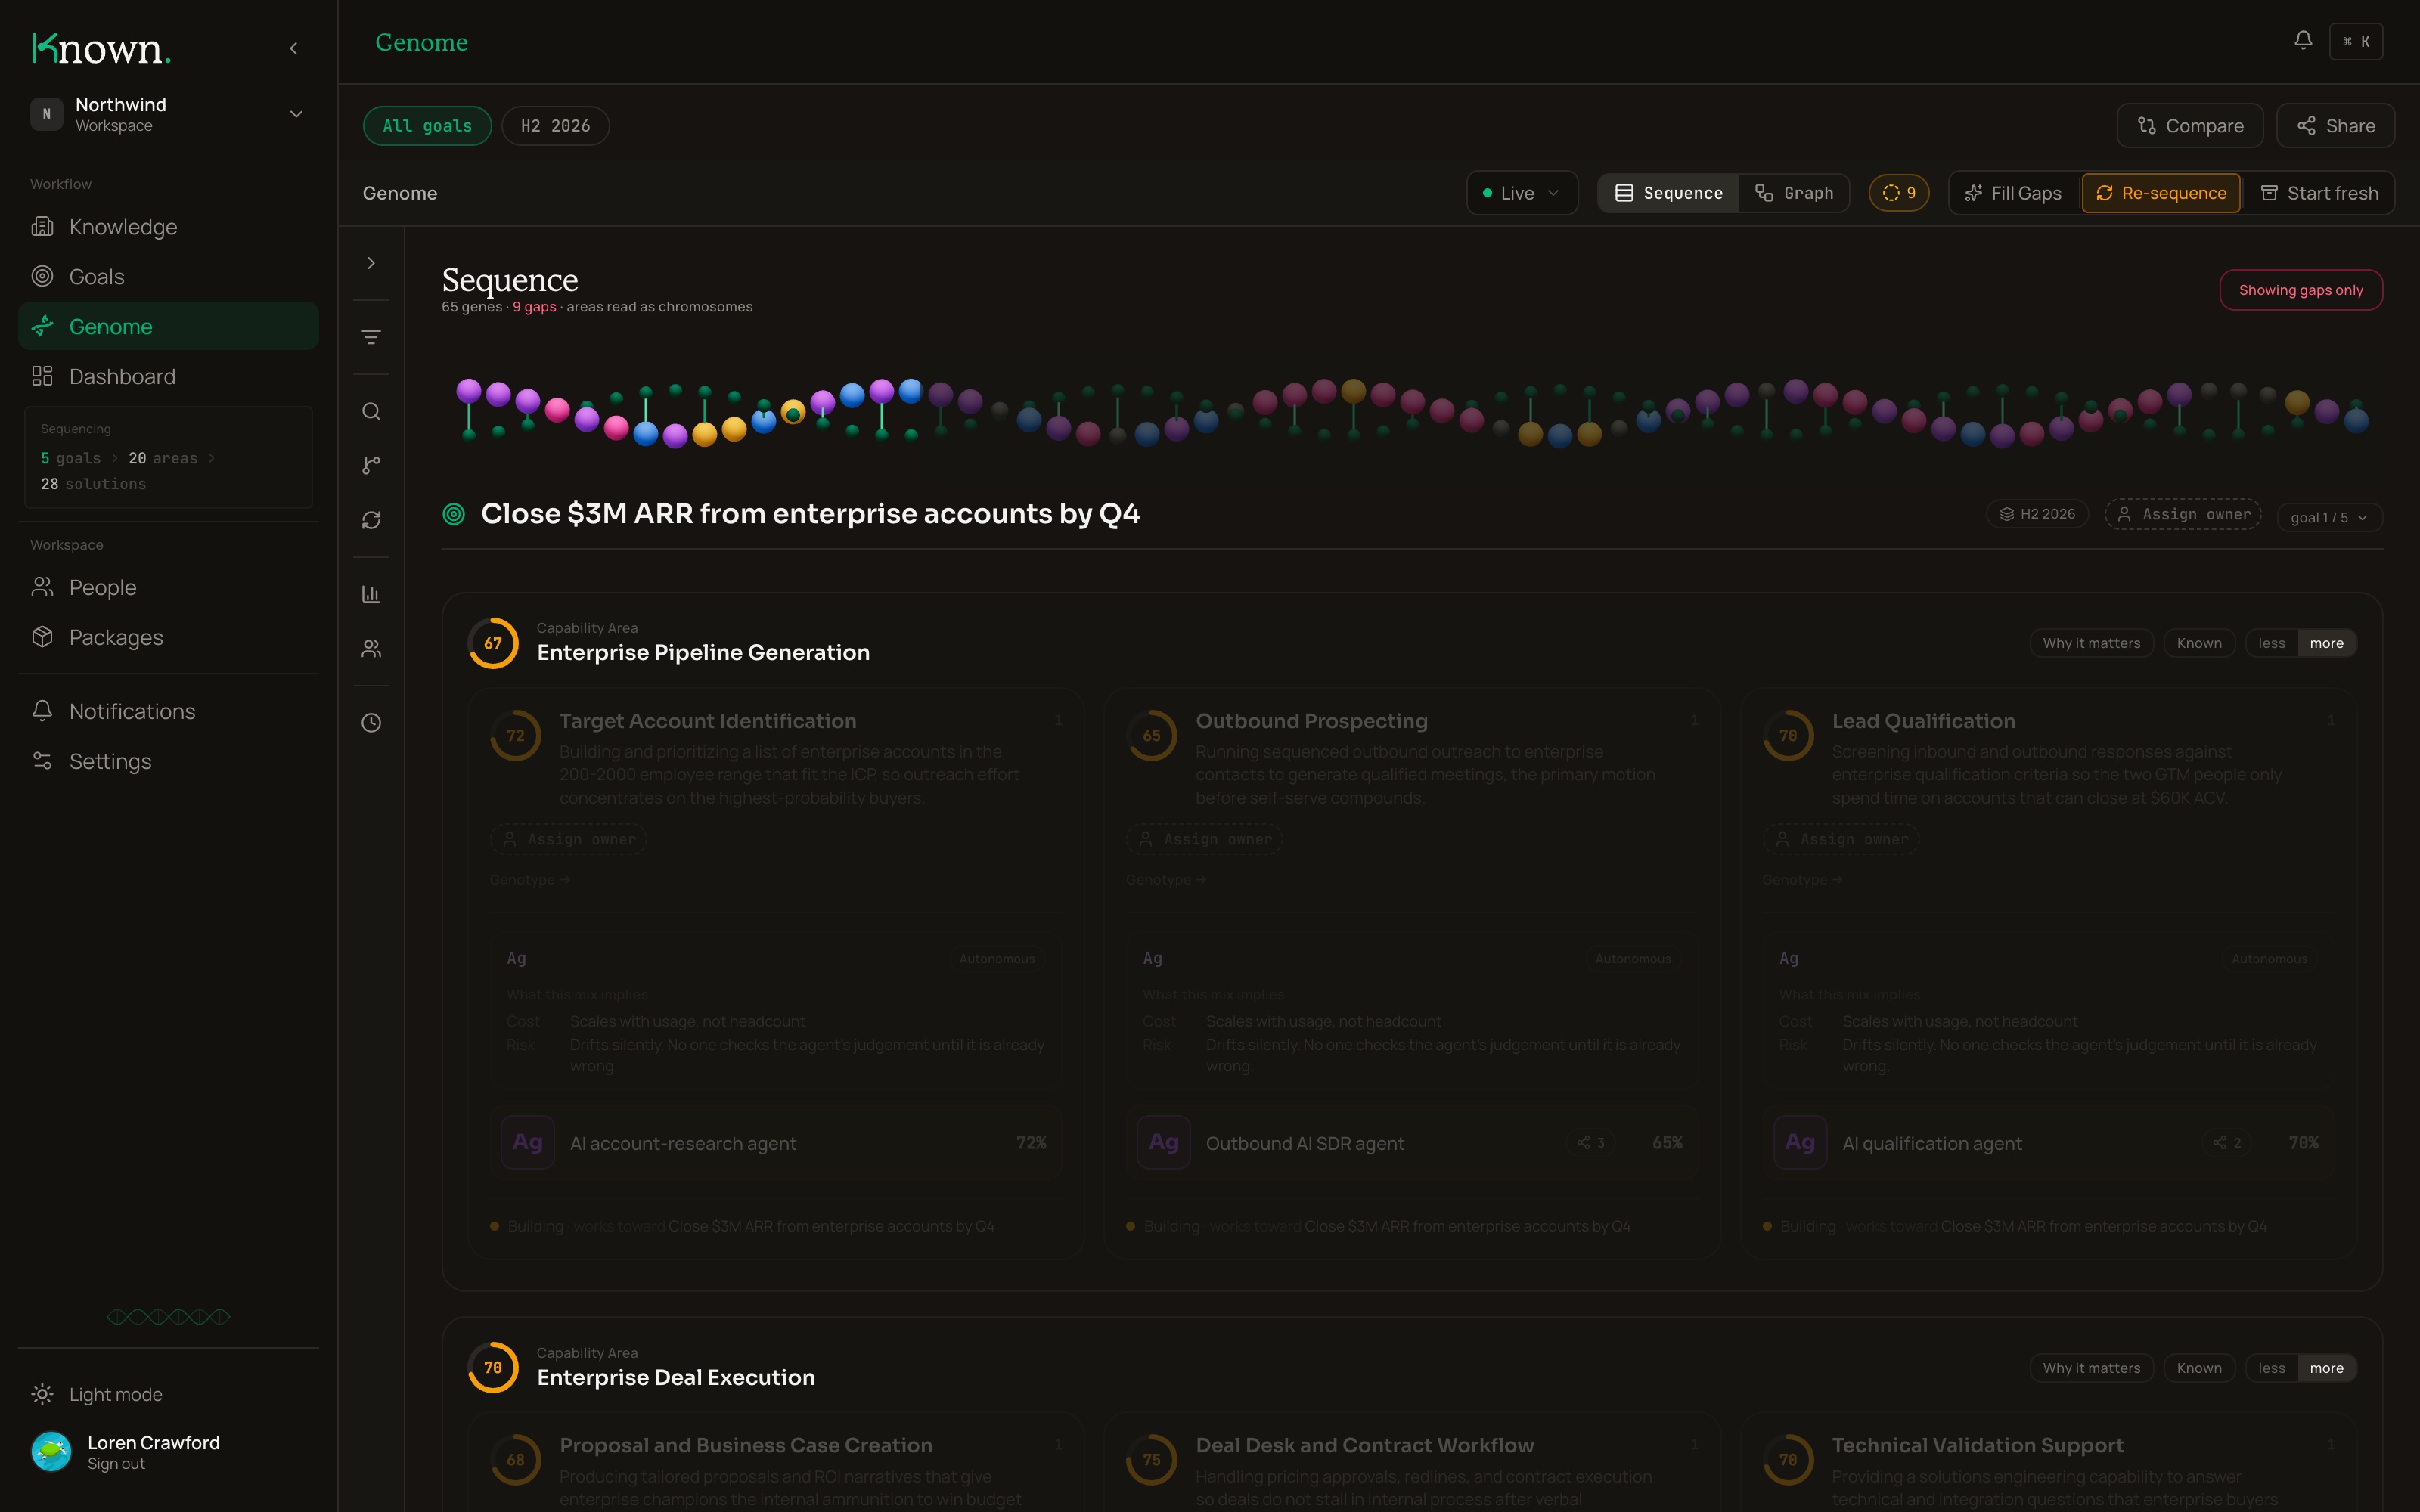Click the Ag badge for Outbound AI SDR agent
This screenshot has height=1512, width=2420.
tap(1164, 1143)
